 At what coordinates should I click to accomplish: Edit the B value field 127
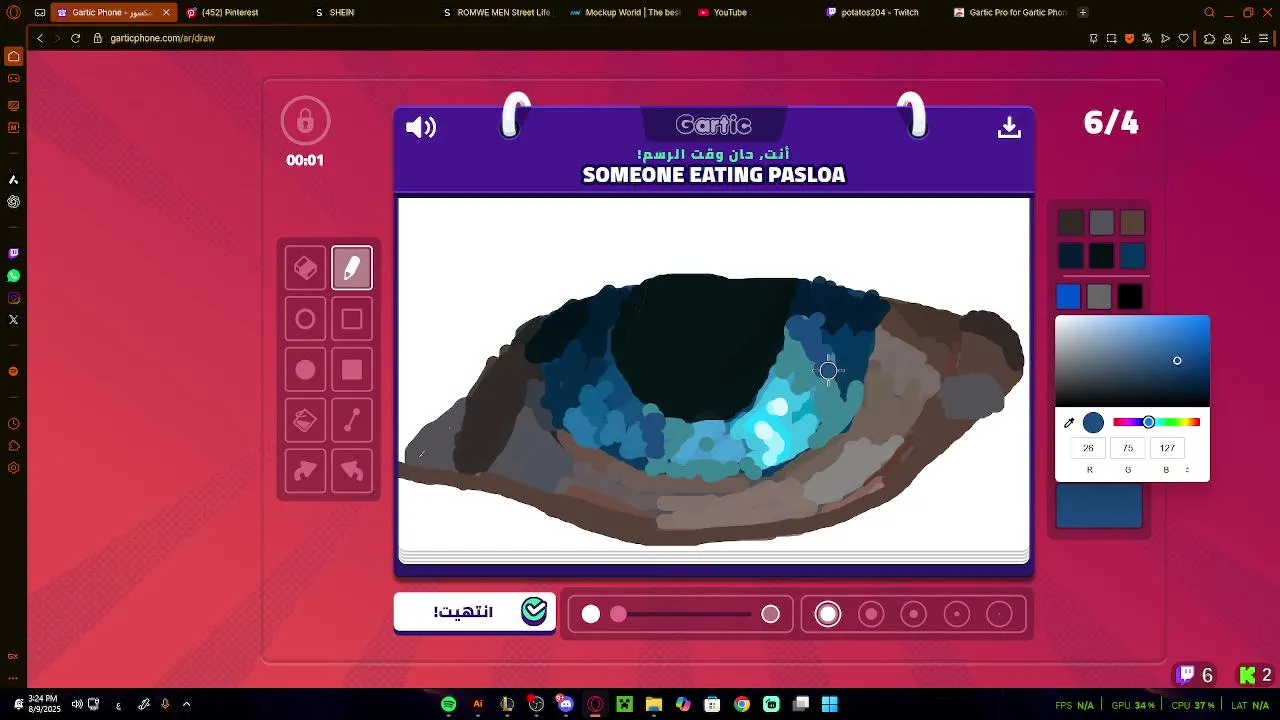[x=1167, y=448]
